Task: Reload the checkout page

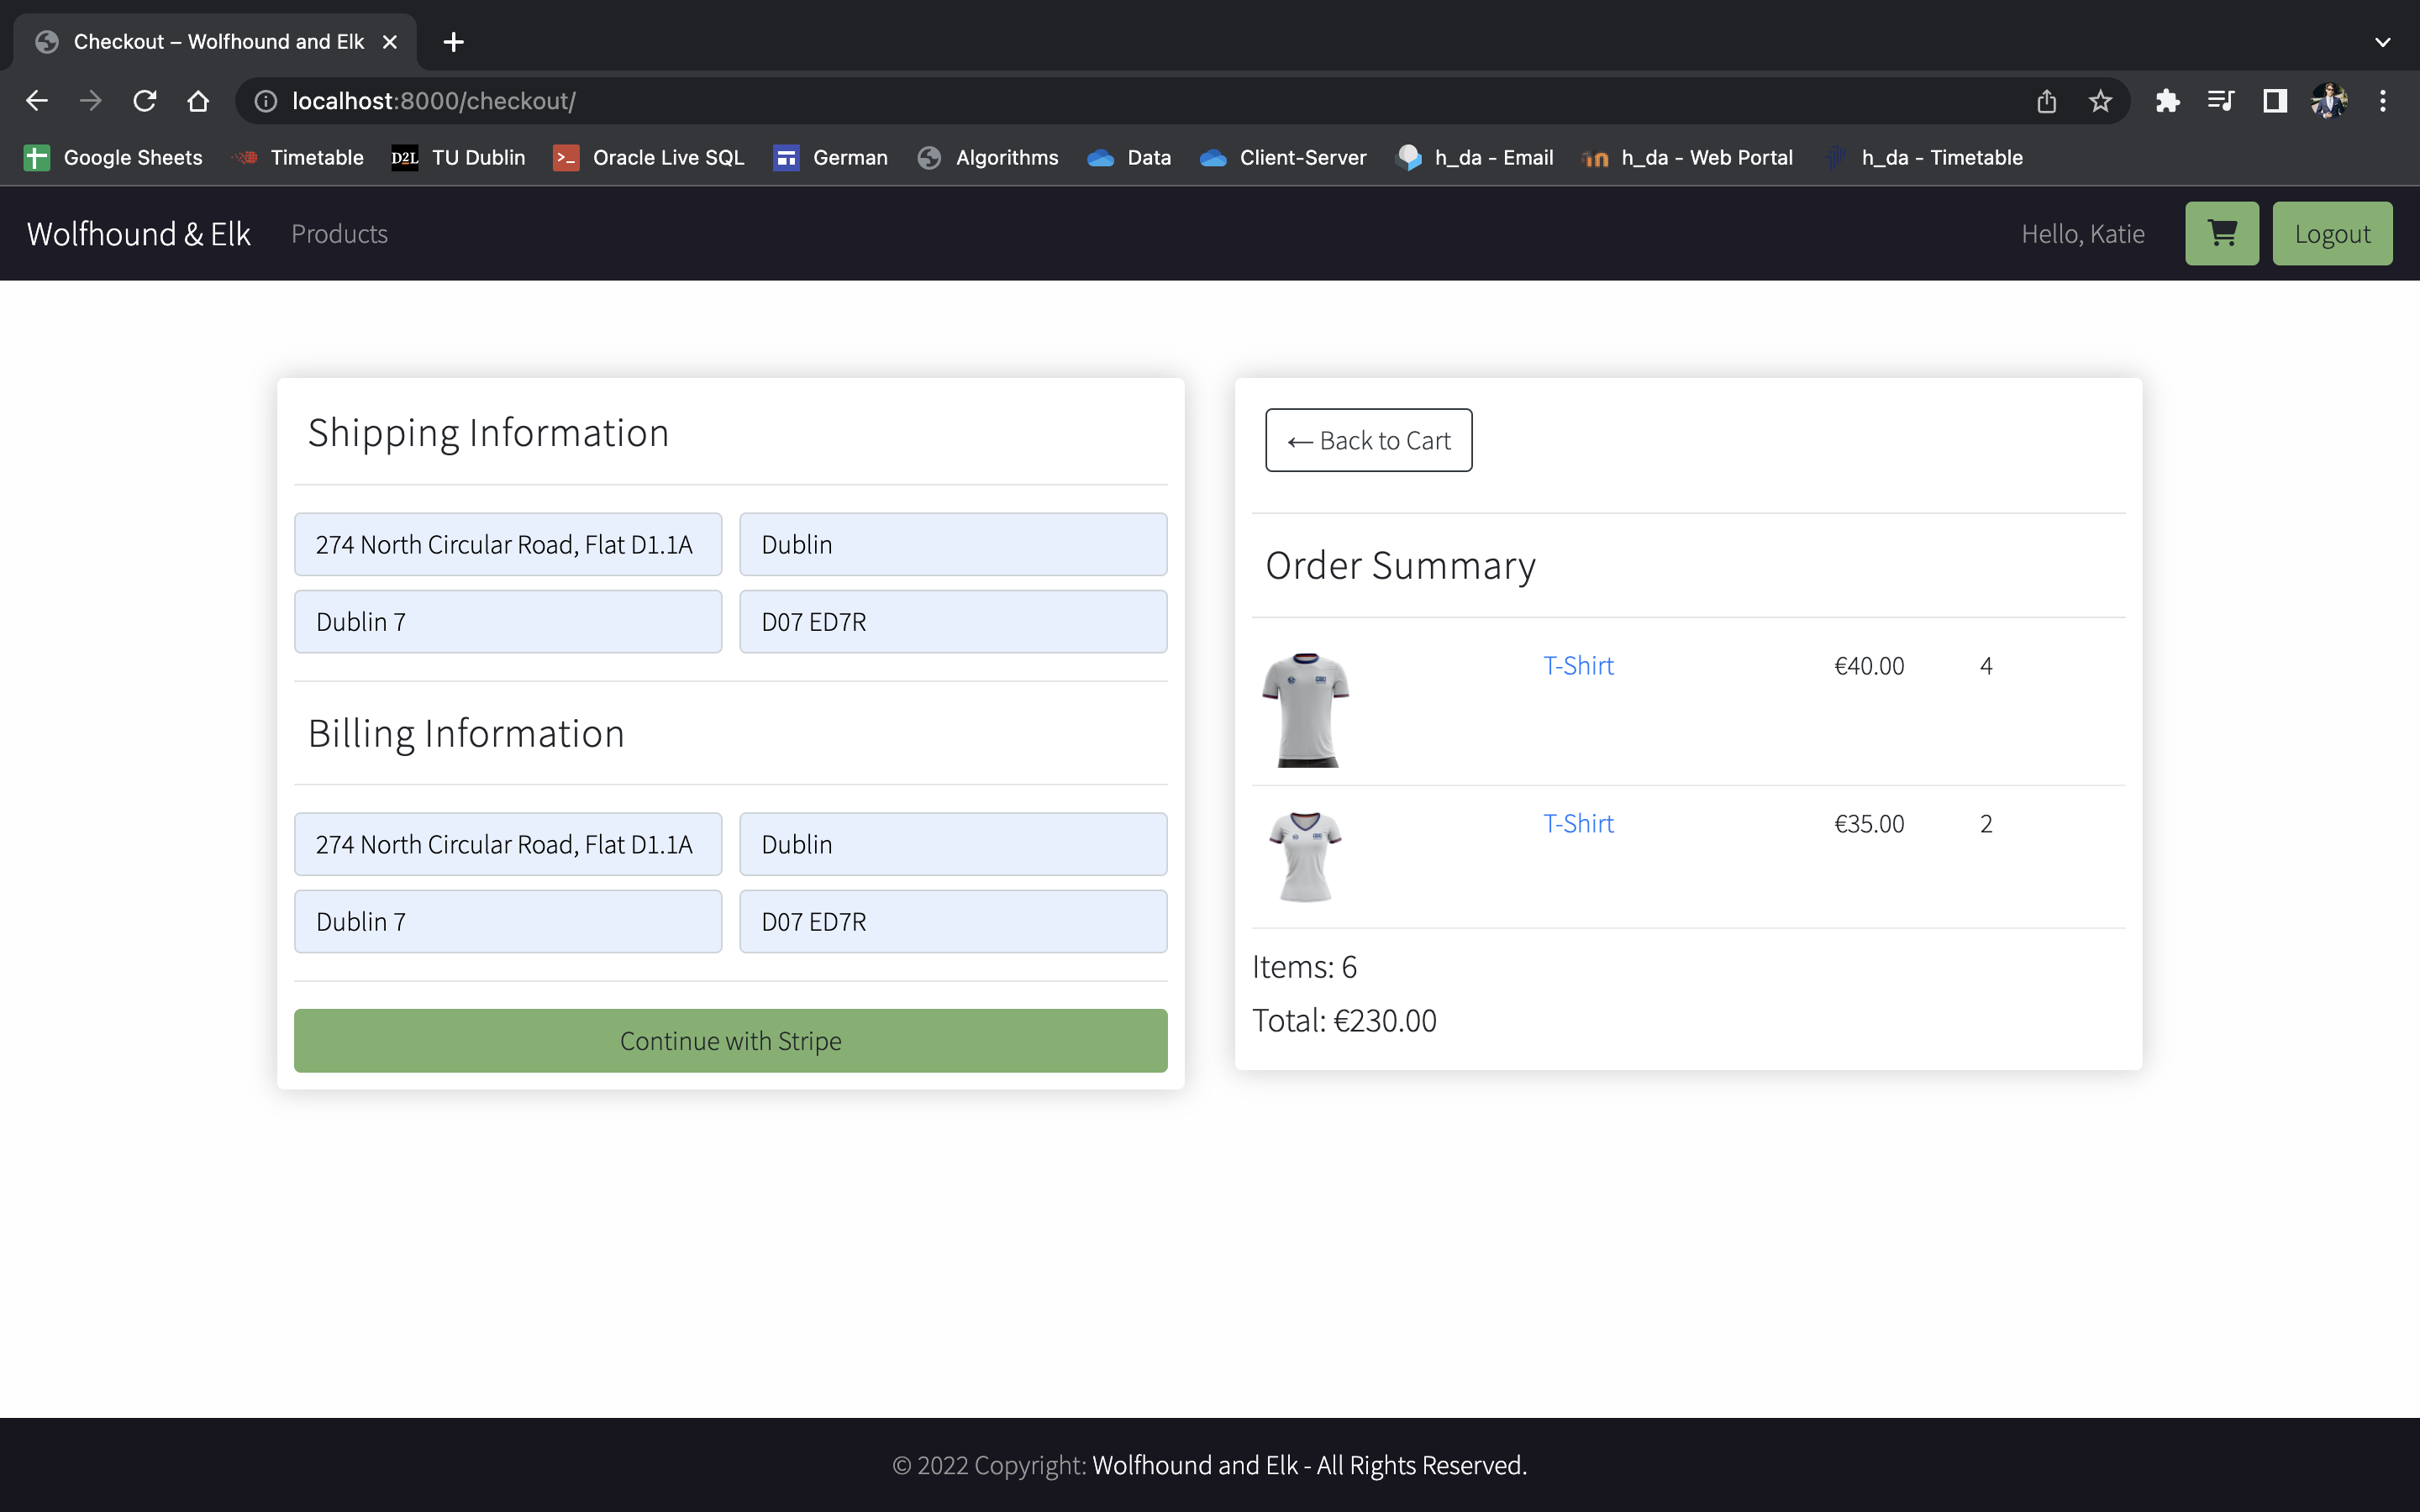Action: pyautogui.click(x=144, y=100)
